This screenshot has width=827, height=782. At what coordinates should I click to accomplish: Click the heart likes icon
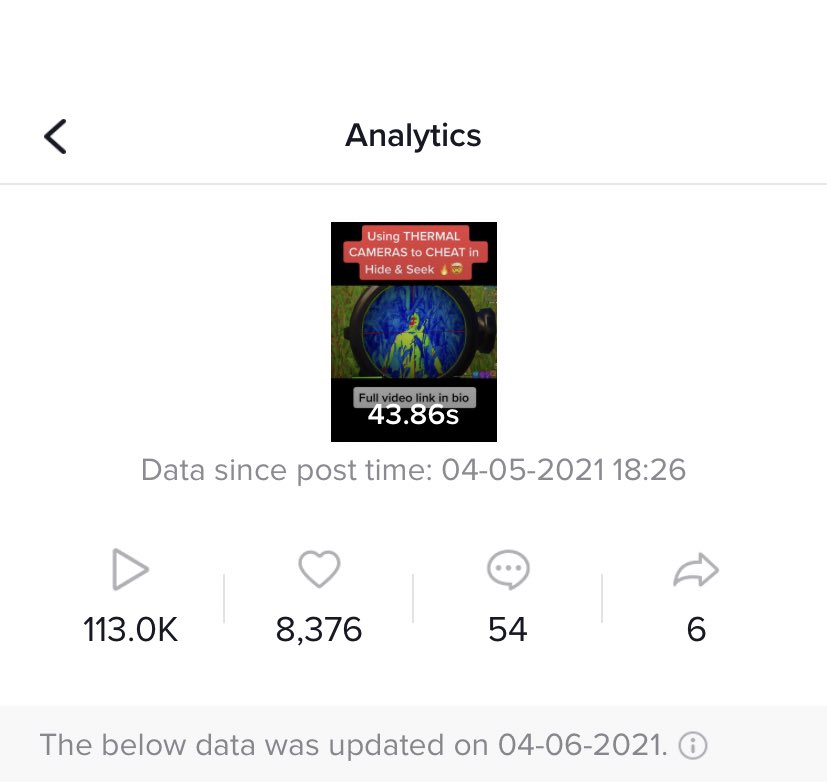click(319, 570)
